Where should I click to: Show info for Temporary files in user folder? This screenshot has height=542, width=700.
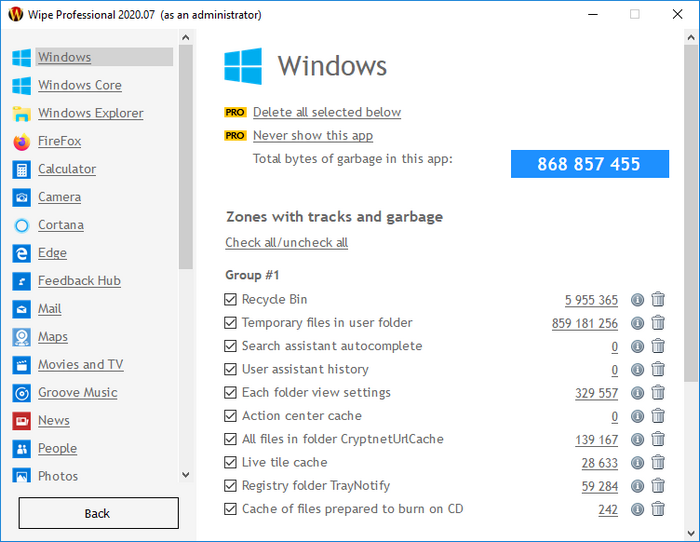pos(637,323)
